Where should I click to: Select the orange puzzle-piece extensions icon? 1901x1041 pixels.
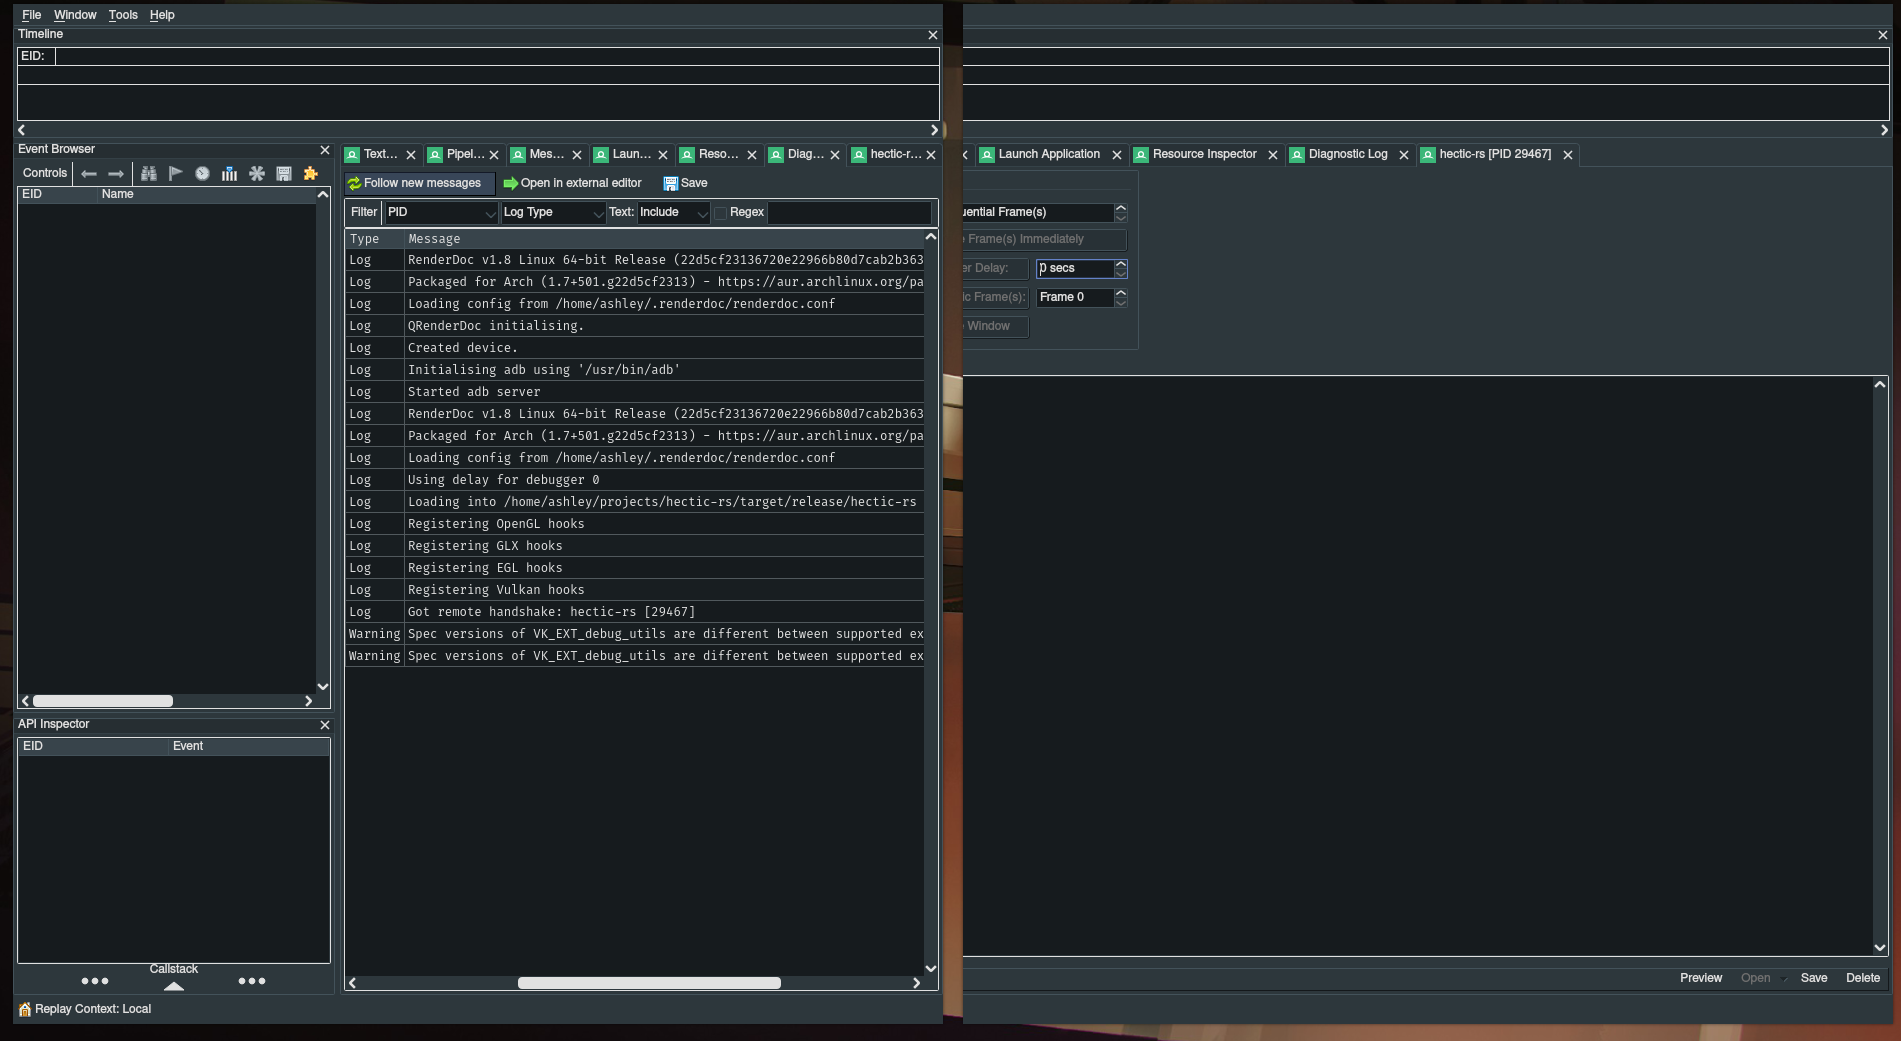pos(311,174)
